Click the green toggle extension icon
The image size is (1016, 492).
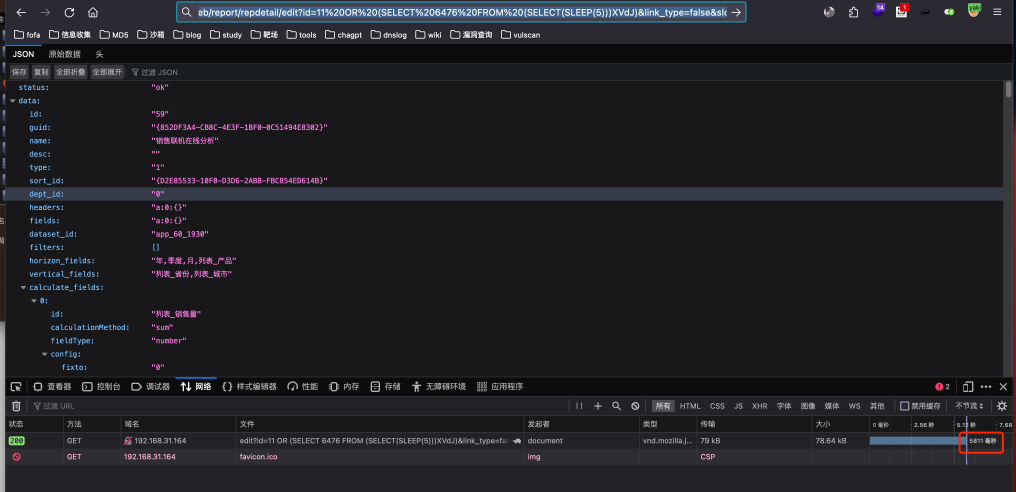pyautogui.click(x=950, y=12)
